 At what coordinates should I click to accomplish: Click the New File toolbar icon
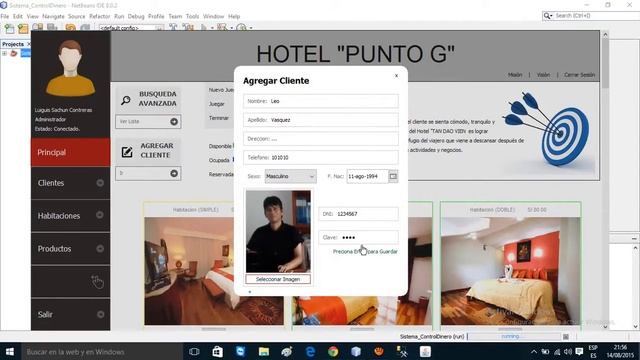9,28
